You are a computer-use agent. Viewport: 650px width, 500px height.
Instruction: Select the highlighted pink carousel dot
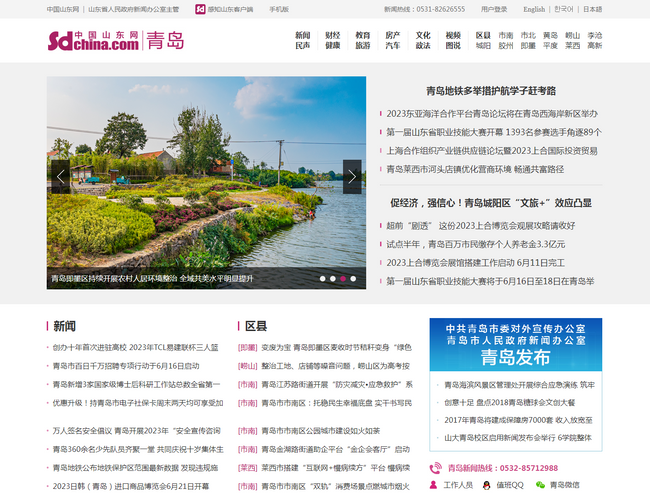pyautogui.click(x=343, y=279)
